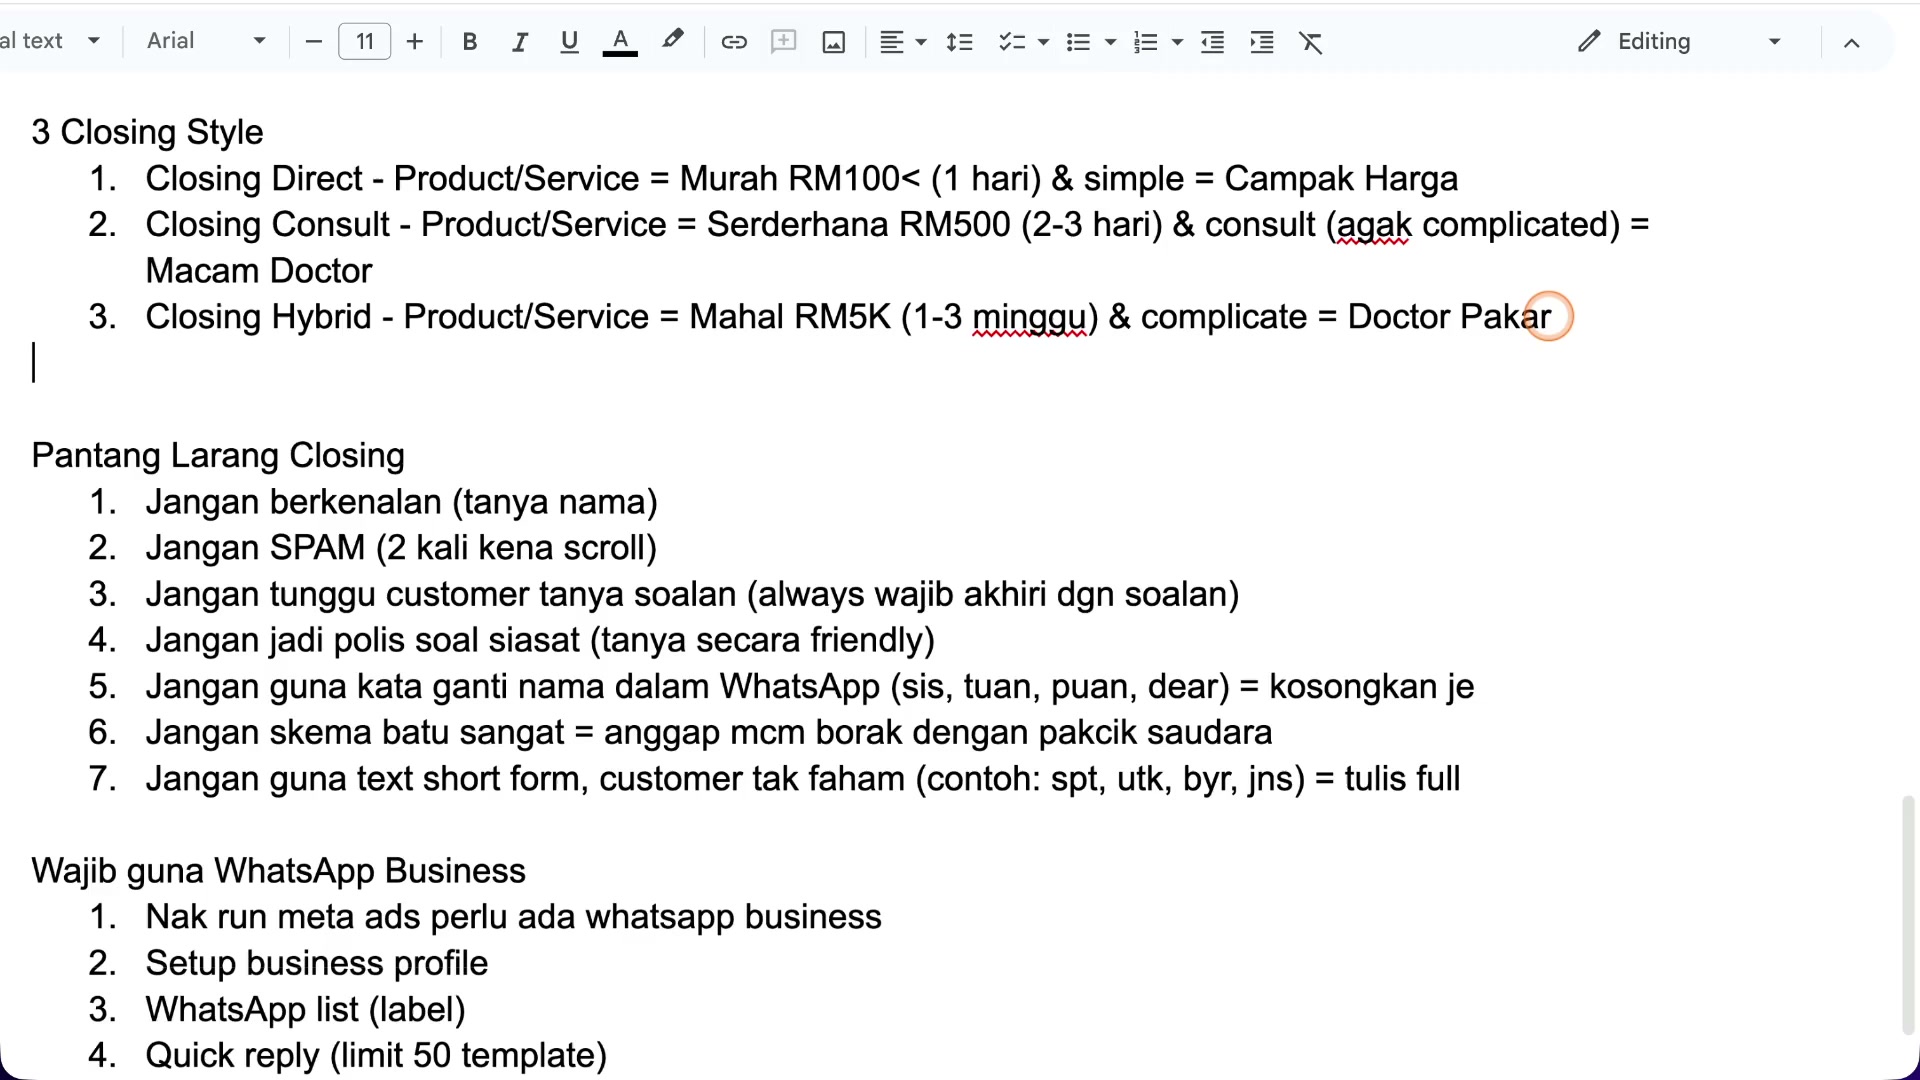
Task: Open the Arial font family dropdown
Action: click(x=205, y=41)
